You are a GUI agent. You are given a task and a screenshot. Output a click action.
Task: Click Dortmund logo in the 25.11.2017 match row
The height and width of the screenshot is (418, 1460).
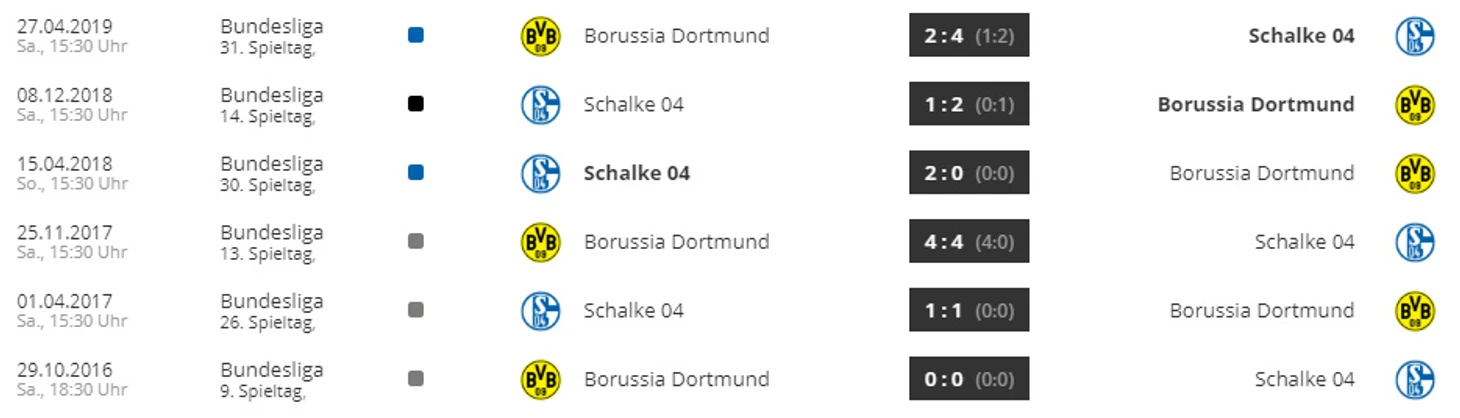coord(541,242)
